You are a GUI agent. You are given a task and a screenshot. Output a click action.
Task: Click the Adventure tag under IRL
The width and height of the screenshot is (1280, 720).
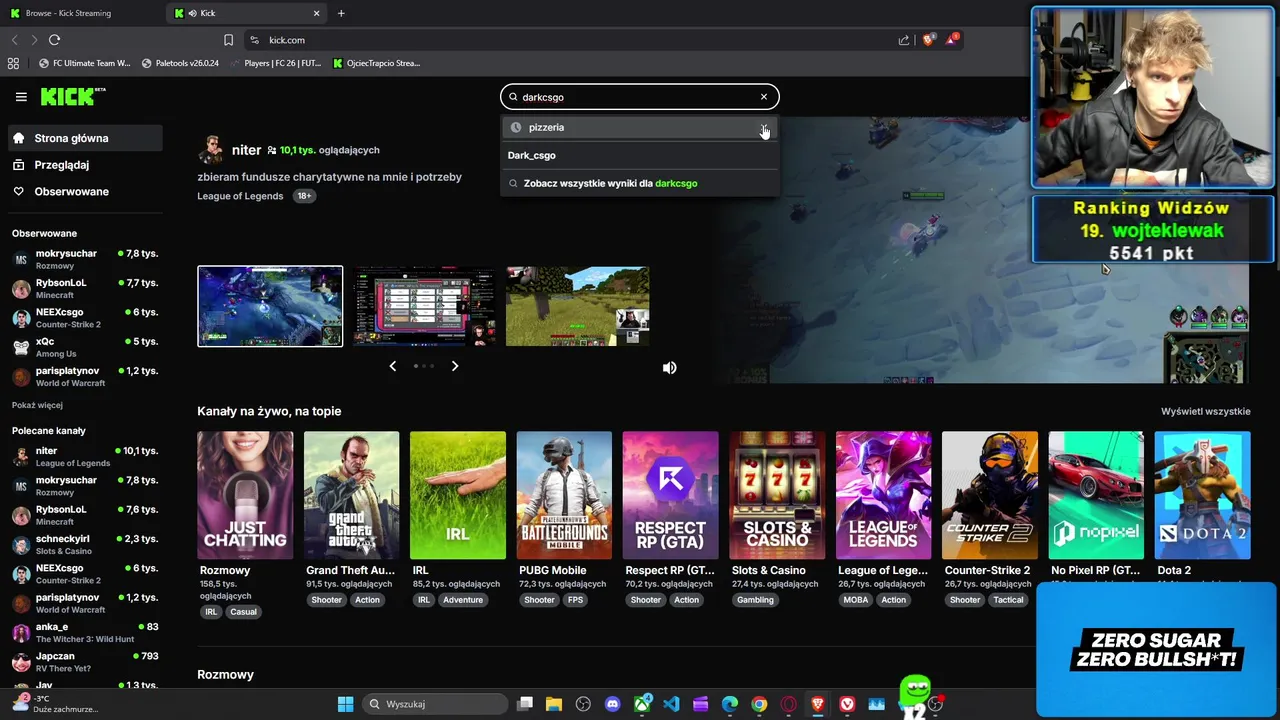[x=463, y=600]
